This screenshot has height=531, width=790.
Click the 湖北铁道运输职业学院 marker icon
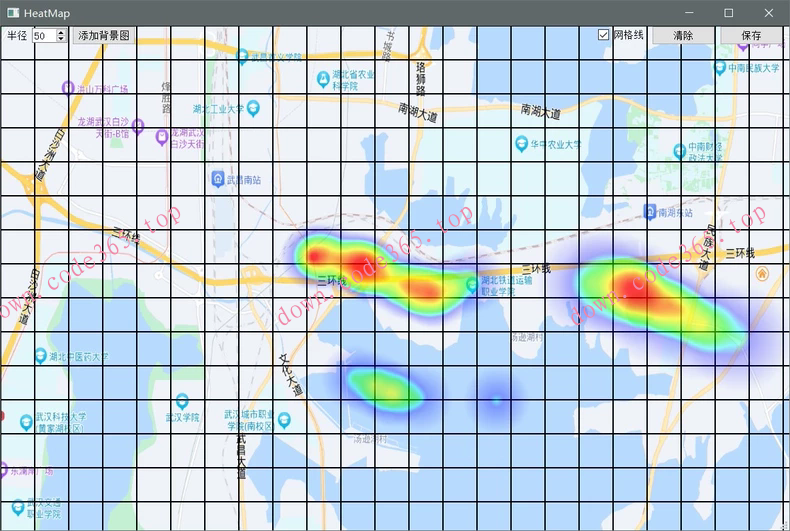[472, 285]
